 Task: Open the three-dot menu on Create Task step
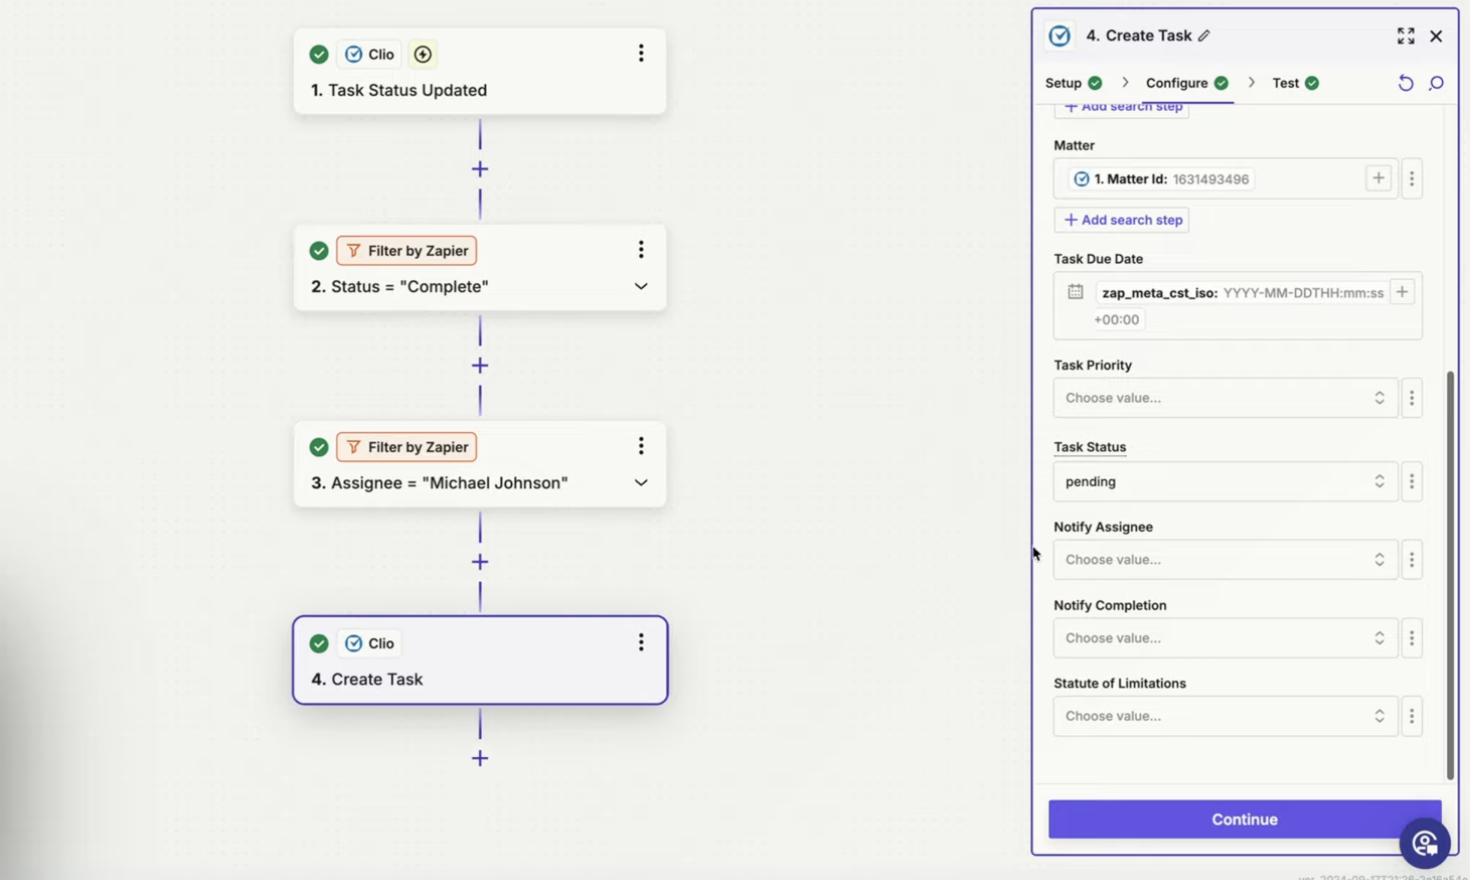[641, 643]
